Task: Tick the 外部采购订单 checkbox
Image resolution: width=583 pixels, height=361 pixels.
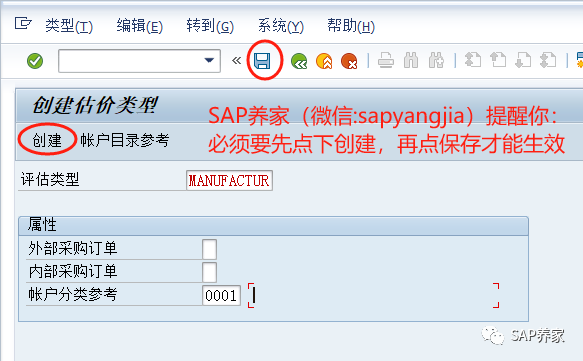Action: coord(209,249)
